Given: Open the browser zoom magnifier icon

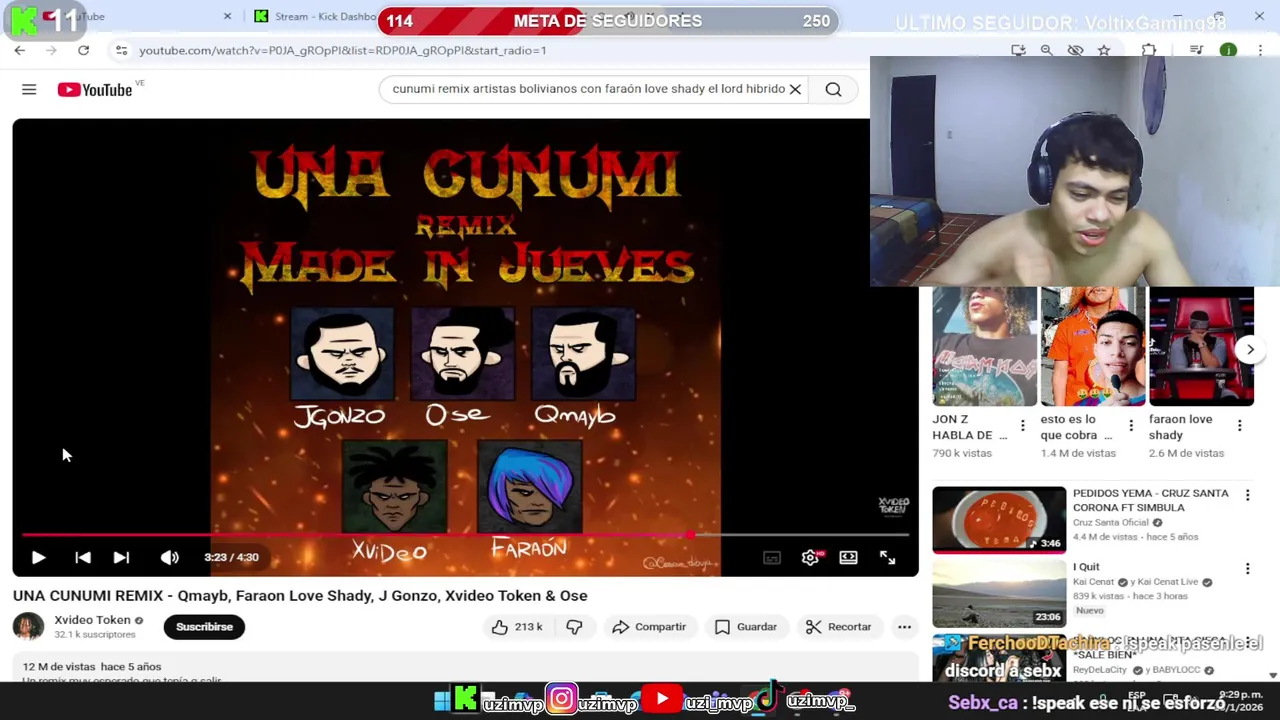Looking at the screenshot, I should (1046, 50).
